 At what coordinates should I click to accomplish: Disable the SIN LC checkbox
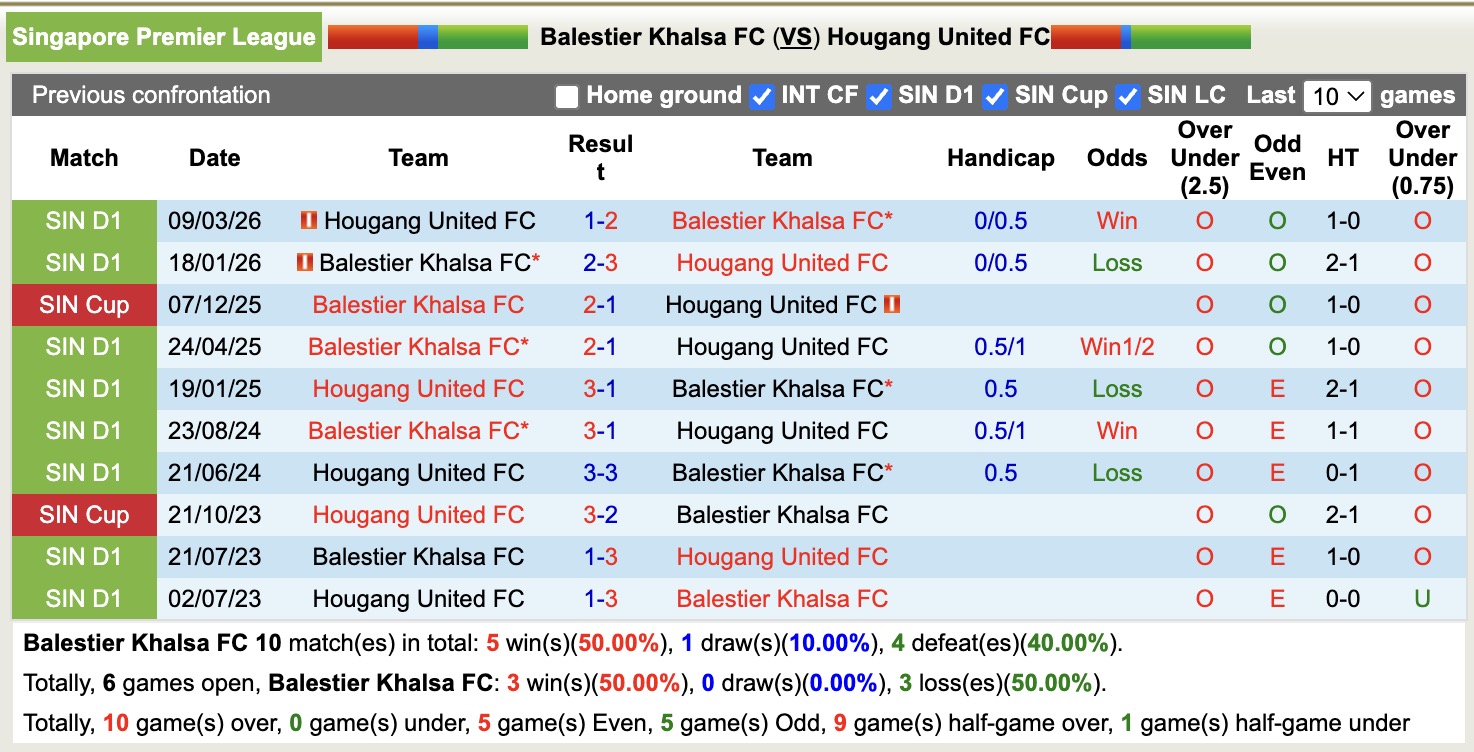click(1128, 96)
